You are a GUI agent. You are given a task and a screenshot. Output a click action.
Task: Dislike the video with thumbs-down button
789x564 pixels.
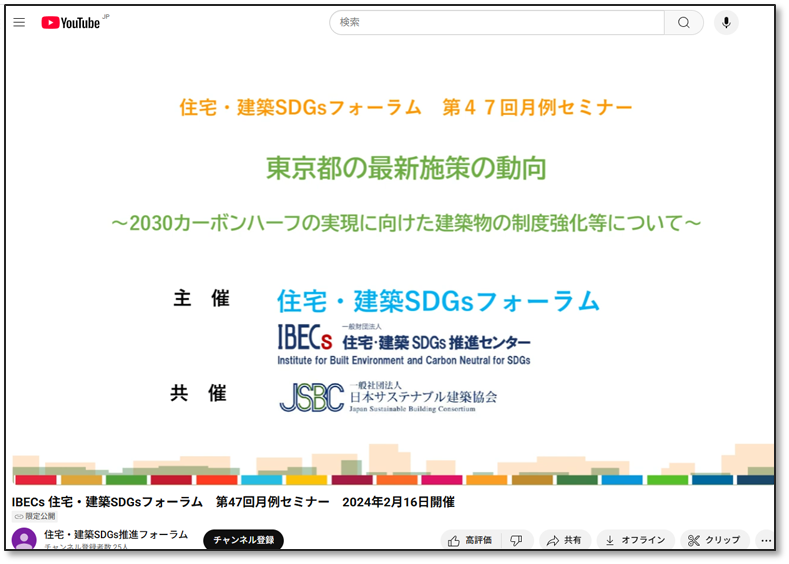pos(516,540)
